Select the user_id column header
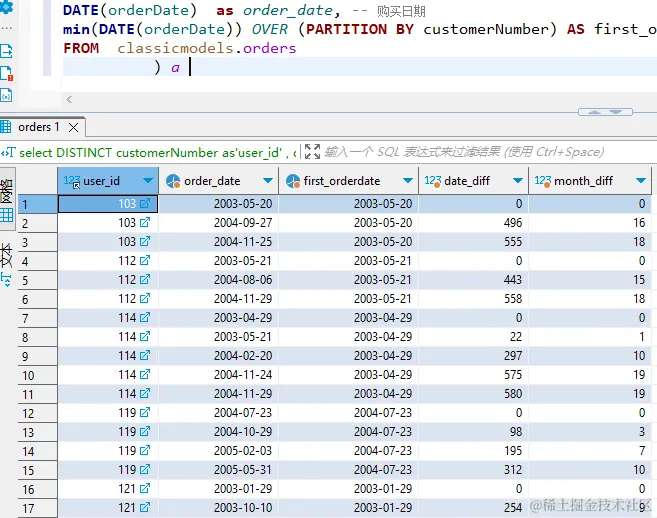This screenshot has height=518, width=657. (108, 181)
